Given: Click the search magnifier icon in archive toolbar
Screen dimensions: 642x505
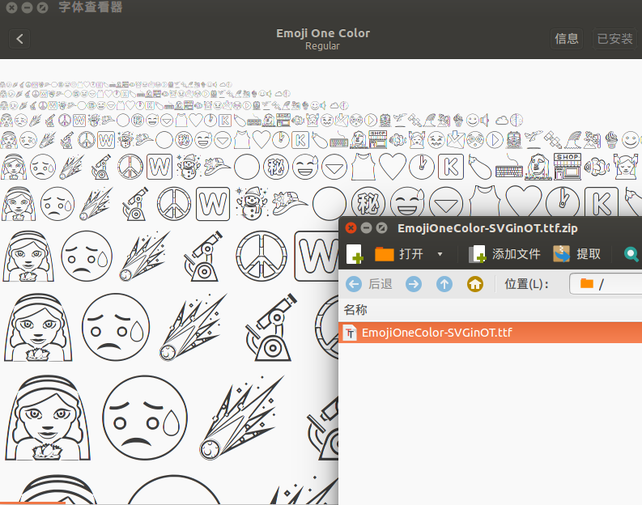Looking at the screenshot, I should tap(631, 255).
